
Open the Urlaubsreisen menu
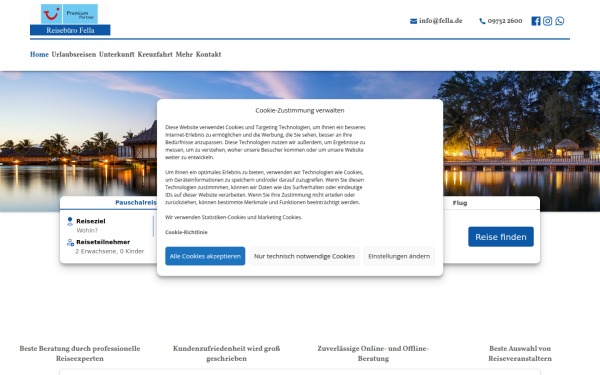pyautogui.click(x=74, y=54)
